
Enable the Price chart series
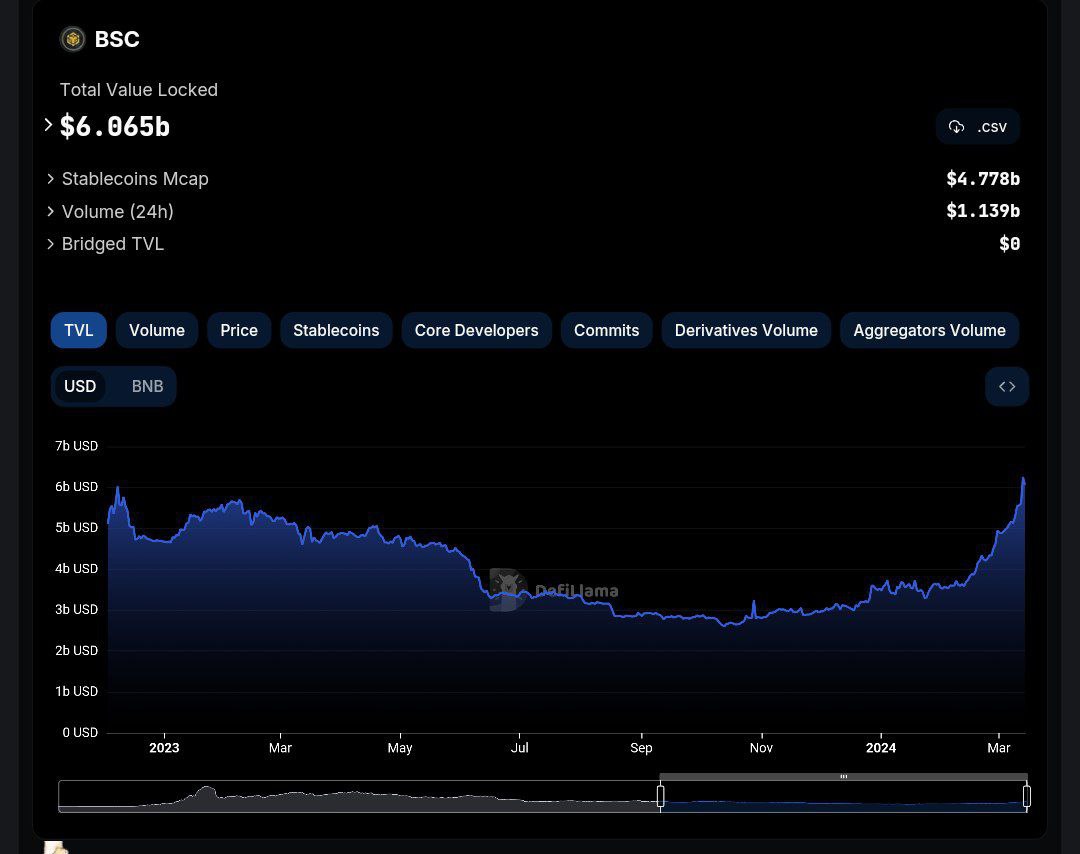pos(239,331)
